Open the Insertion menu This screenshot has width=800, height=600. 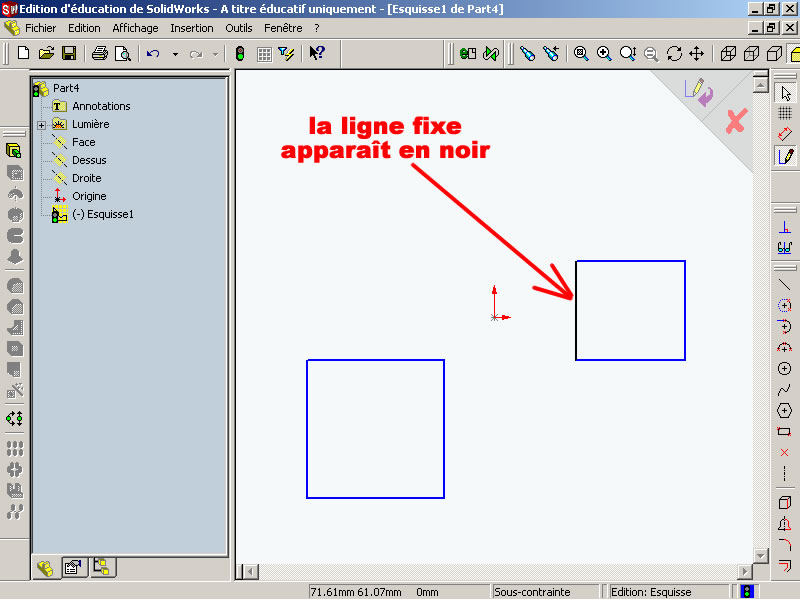pos(192,28)
